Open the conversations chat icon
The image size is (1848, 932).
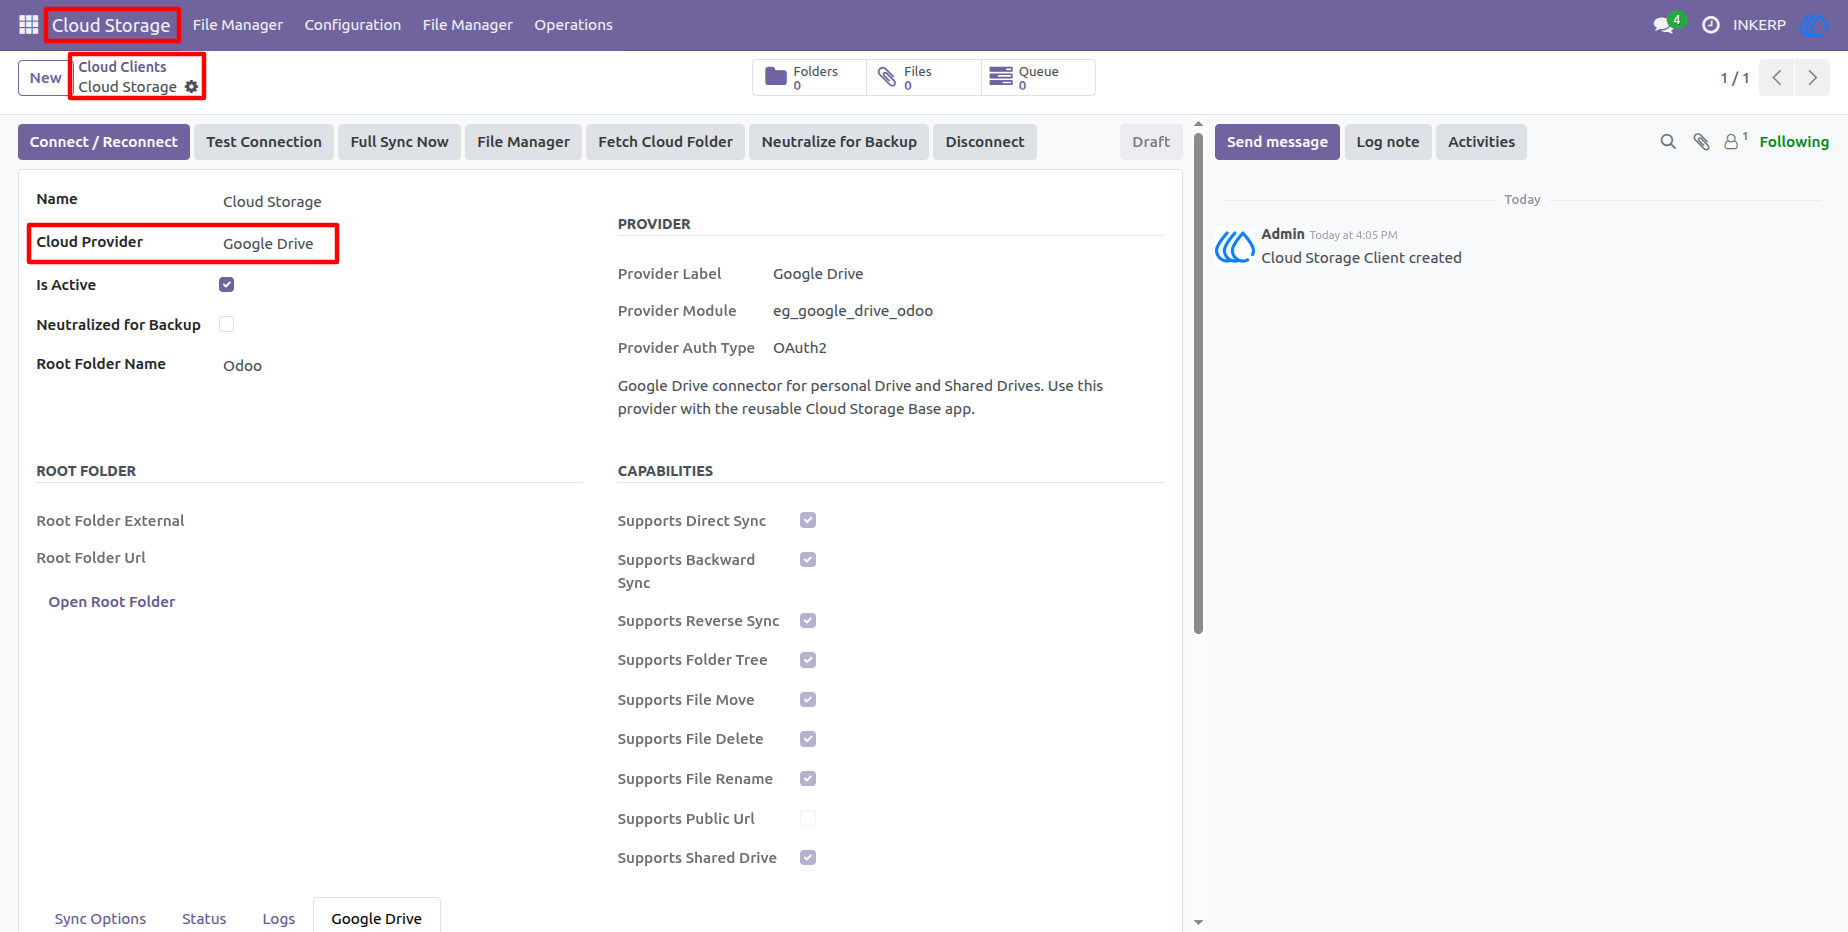pyautogui.click(x=1665, y=25)
